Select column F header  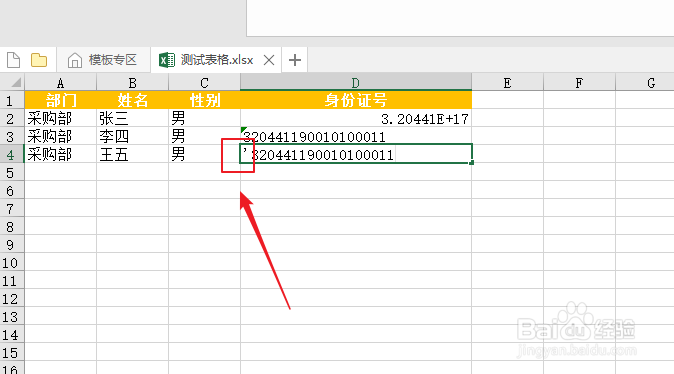579,83
